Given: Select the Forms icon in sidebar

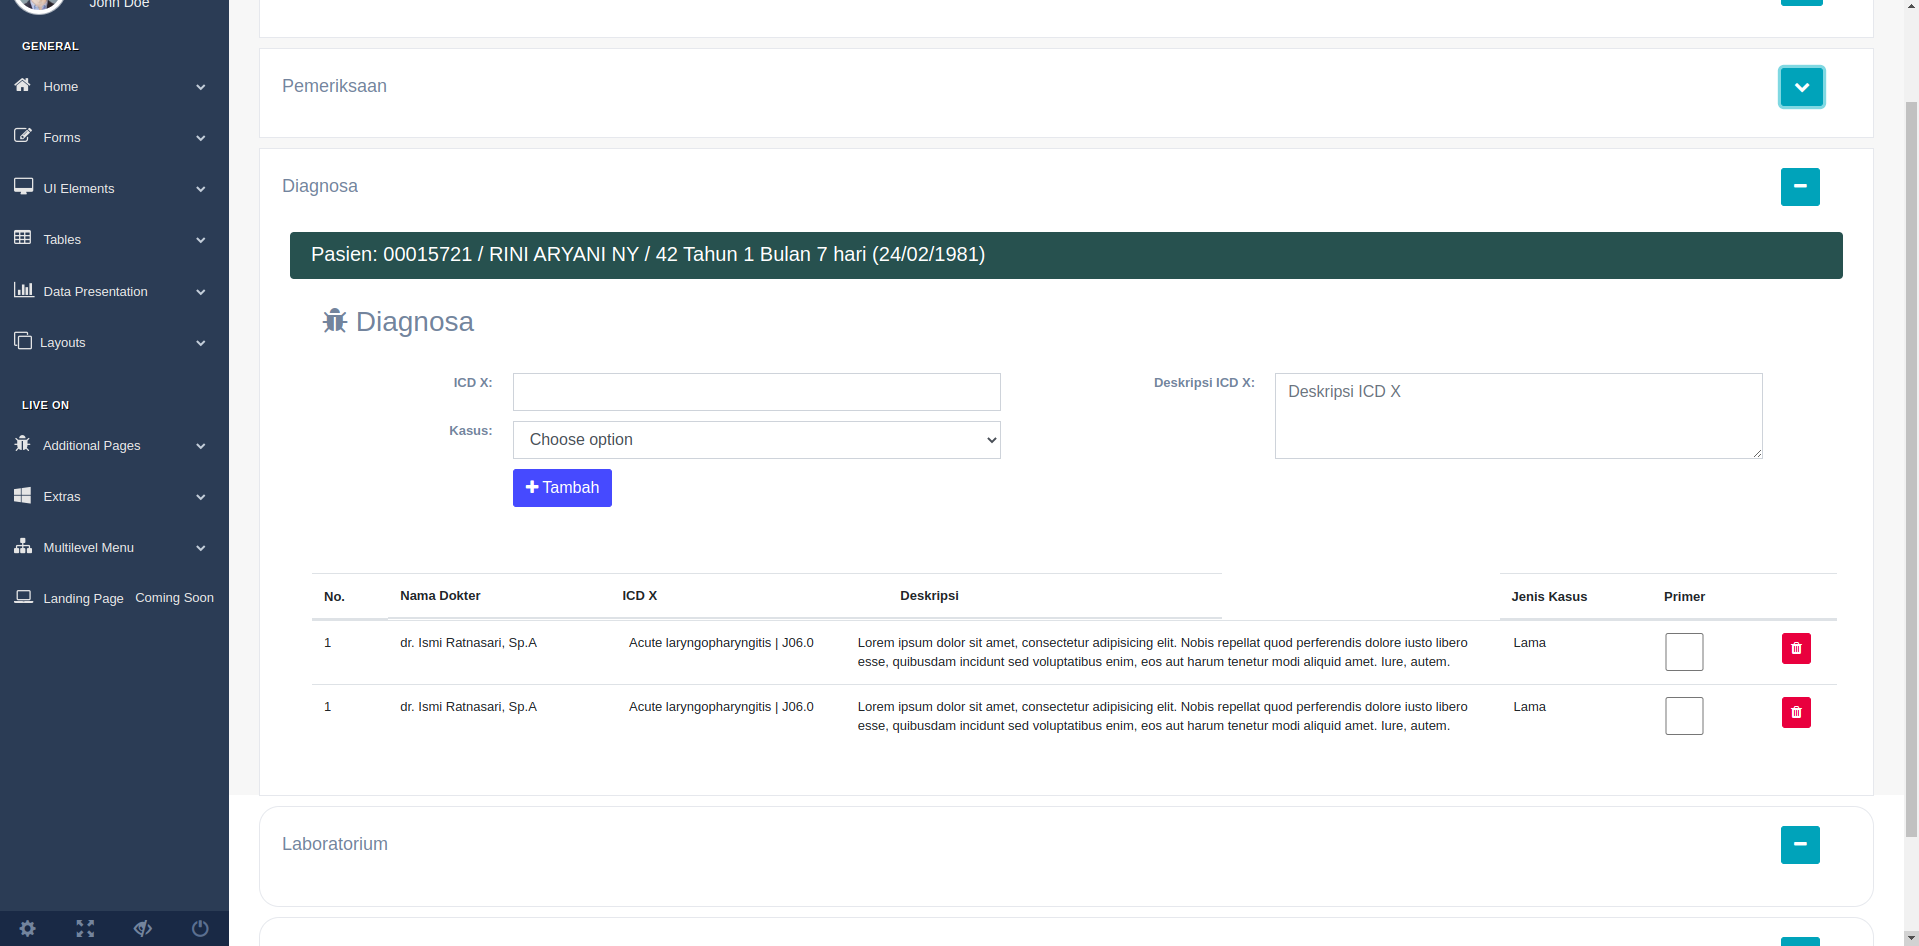Looking at the screenshot, I should tap(22, 137).
